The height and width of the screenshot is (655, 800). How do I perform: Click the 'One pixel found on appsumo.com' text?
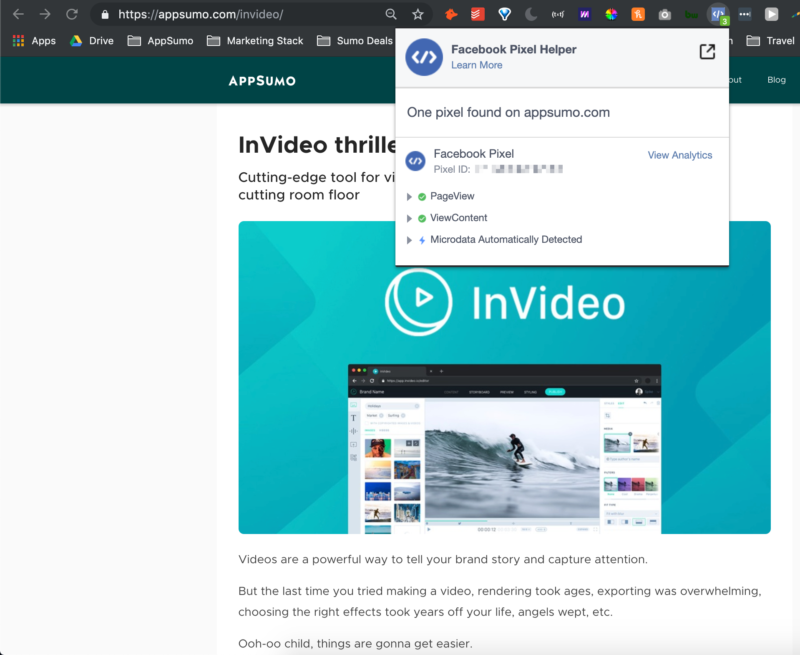pyautogui.click(x=508, y=112)
